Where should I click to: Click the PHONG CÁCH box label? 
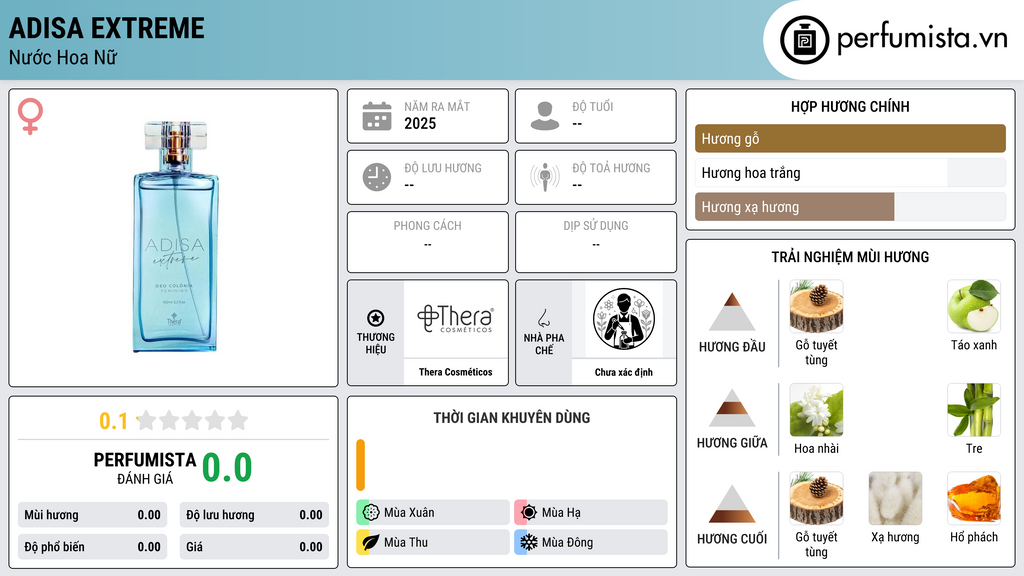click(x=427, y=226)
